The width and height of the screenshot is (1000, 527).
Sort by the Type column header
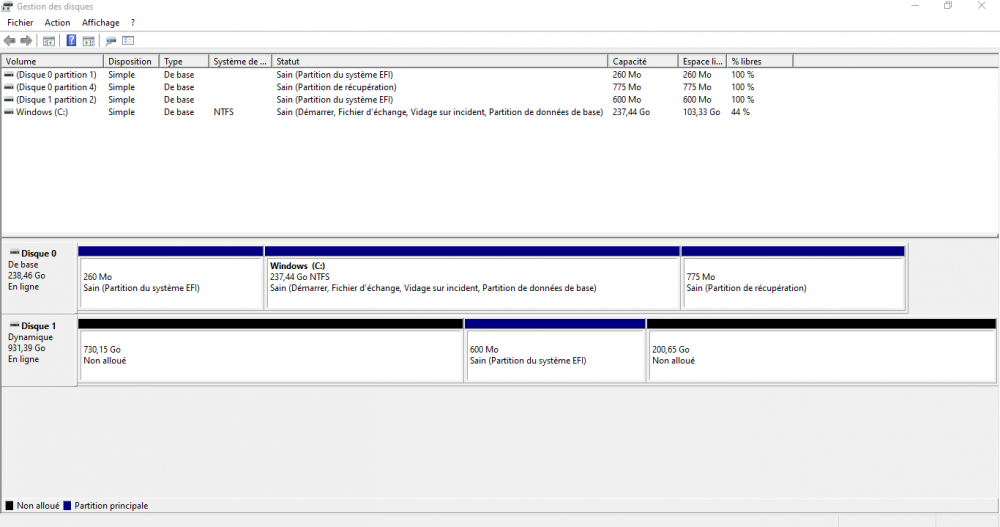pos(184,61)
